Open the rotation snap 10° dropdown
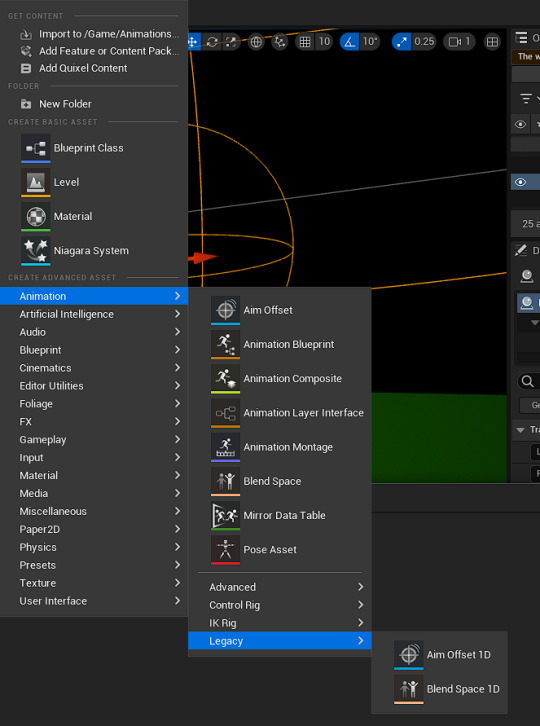The image size is (540, 726). pos(370,42)
